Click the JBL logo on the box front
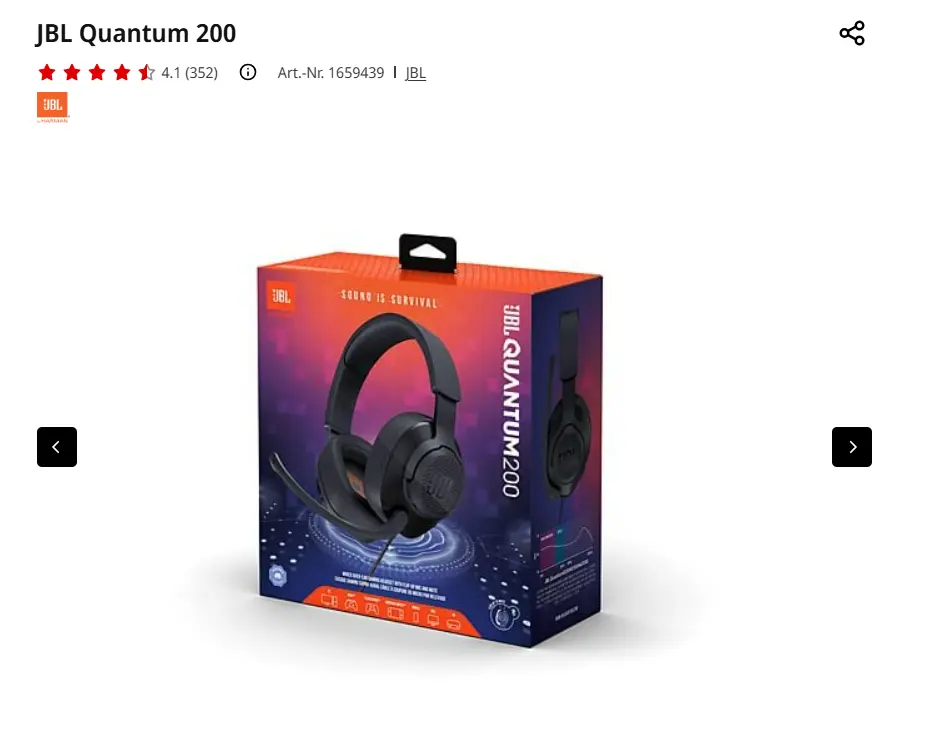Image resolution: width=941 pixels, height=737 pixels. (x=280, y=296)
